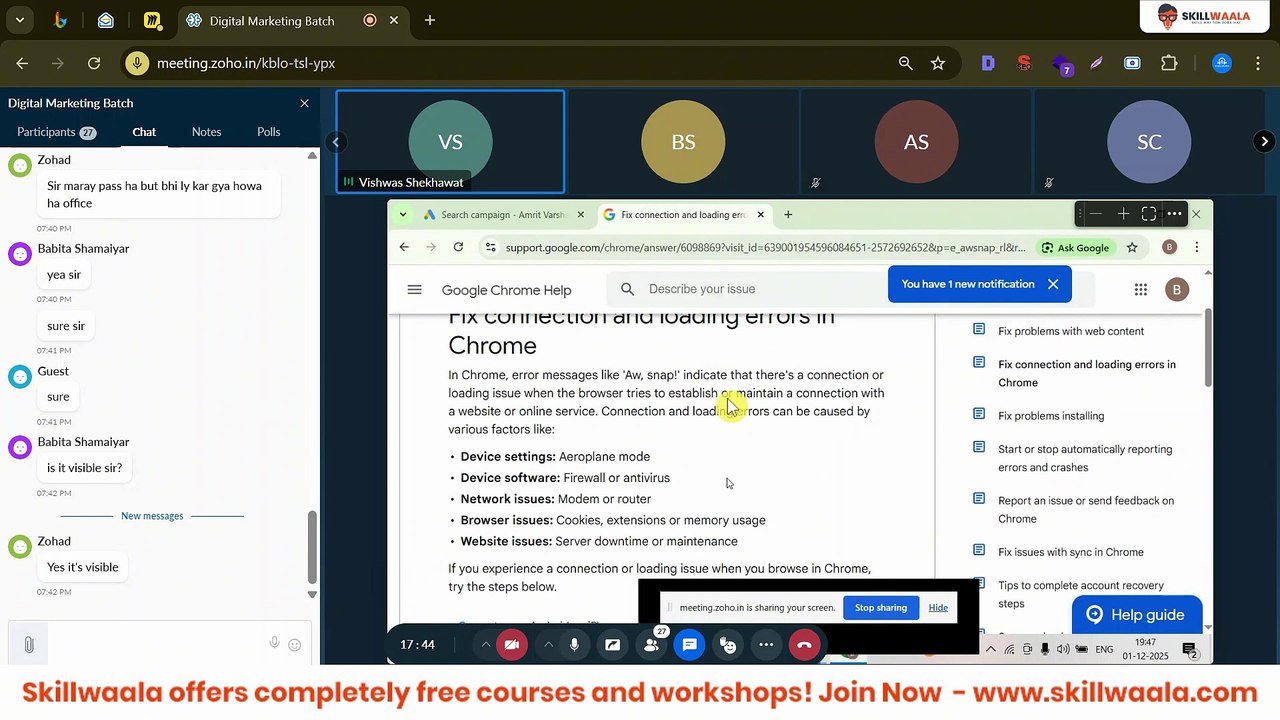The height and width of the screenshot is (720, 1280).
Task: Switch to the Participants tab
Action: point(56,132)
